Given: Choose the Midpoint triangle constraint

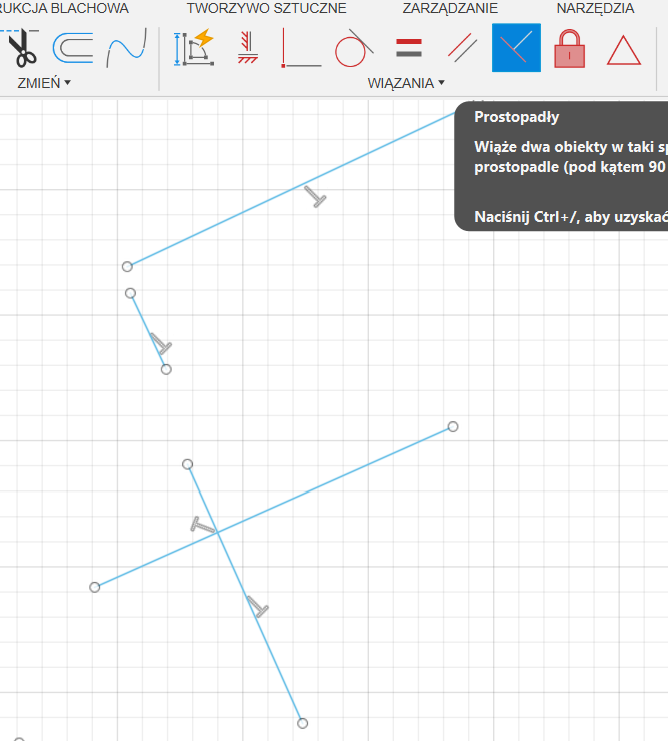Looking at the screenshot, I should click(x=624, y=48).
